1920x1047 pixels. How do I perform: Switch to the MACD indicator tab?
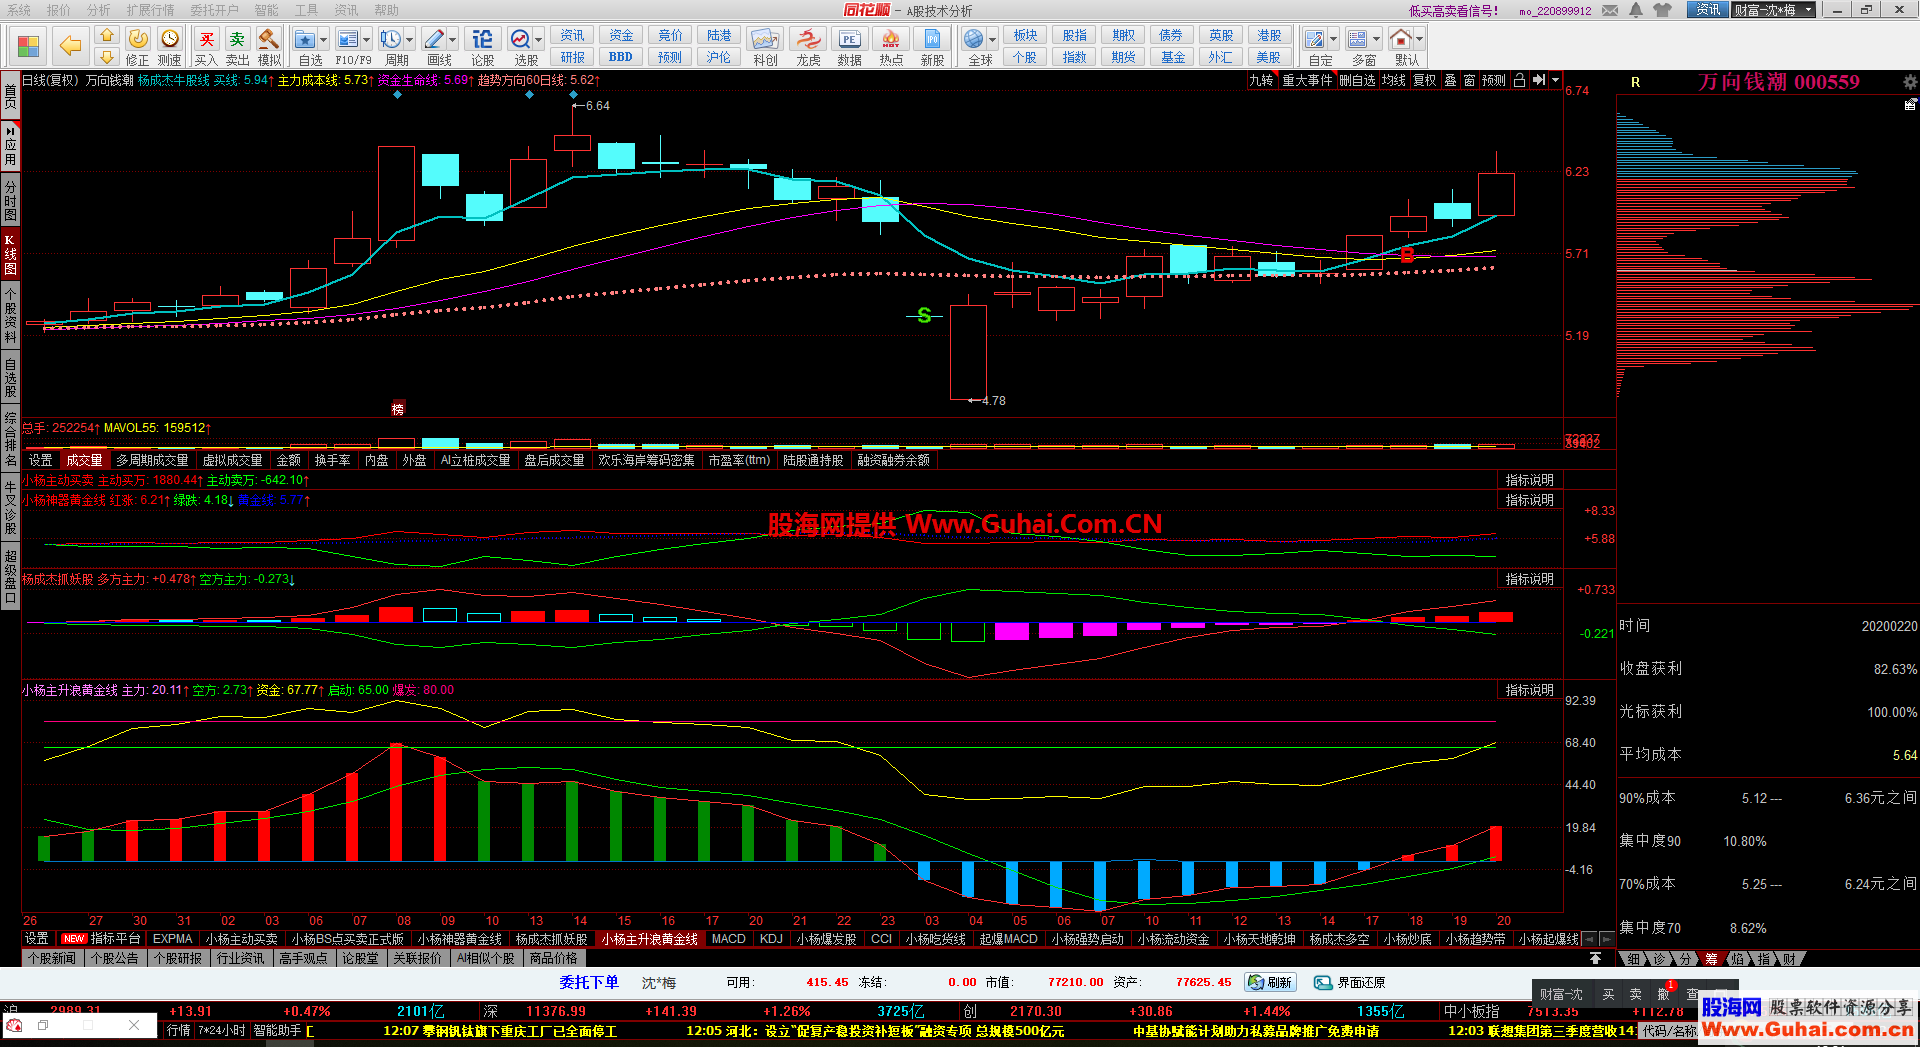pos(728,939)
